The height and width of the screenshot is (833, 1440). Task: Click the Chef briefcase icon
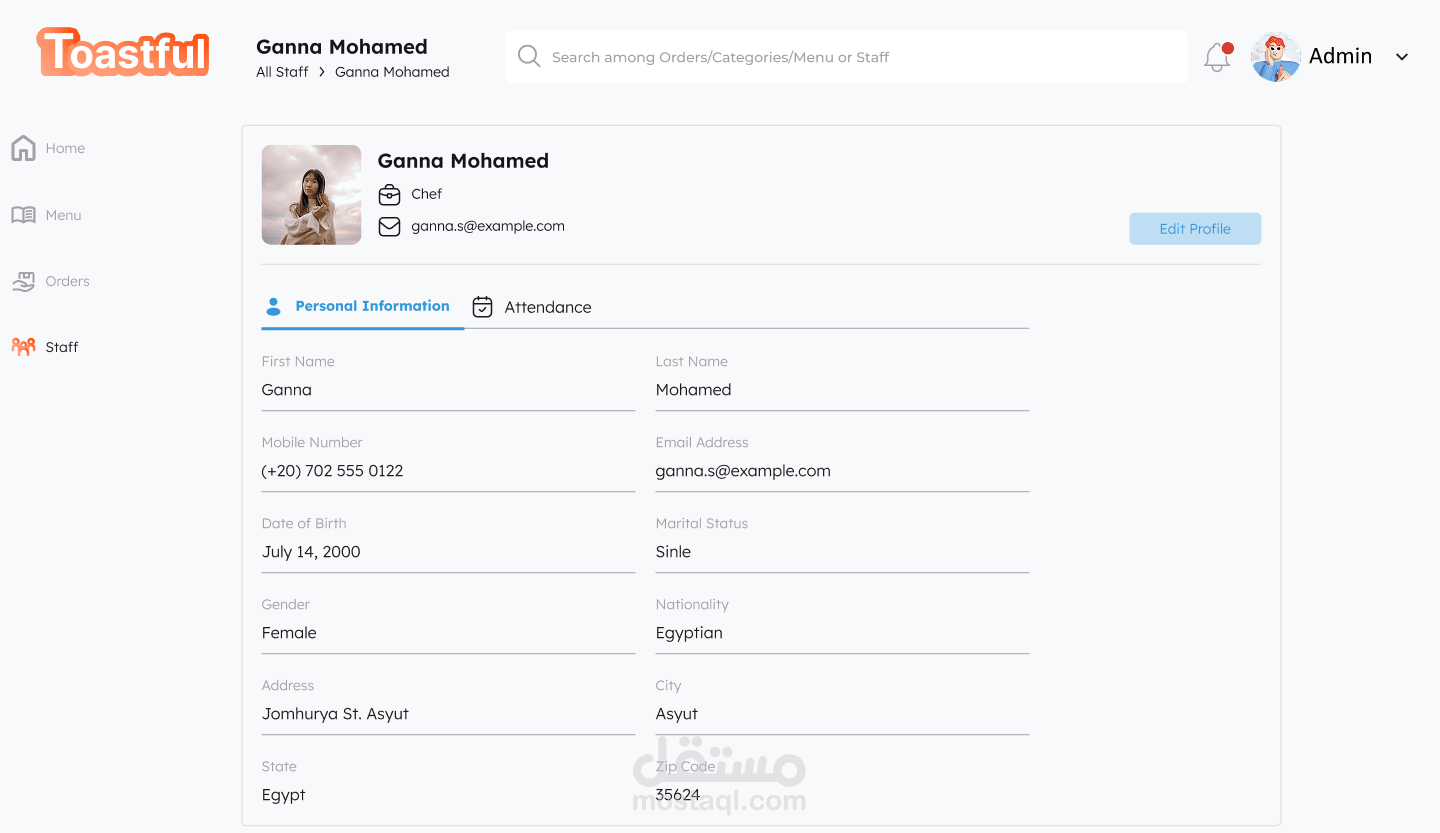click(x=389, y=195)
